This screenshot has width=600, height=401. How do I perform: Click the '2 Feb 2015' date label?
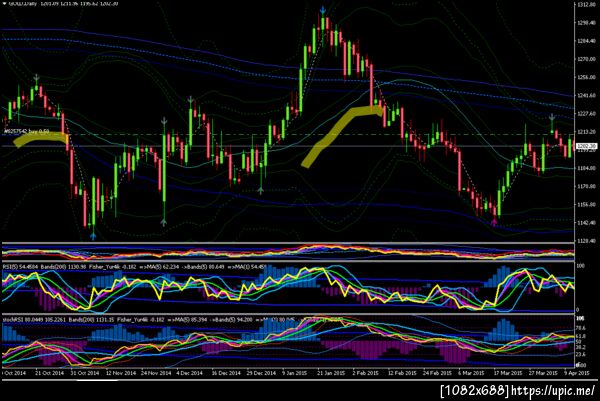(365, 373)
